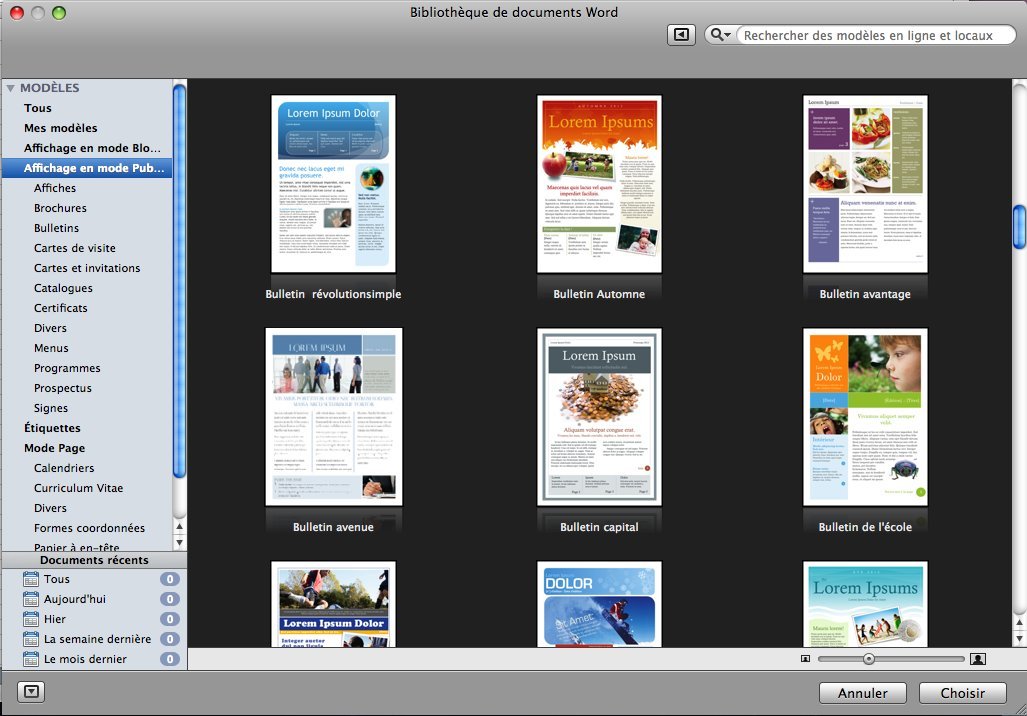The image size is (1027, 716).
Task: Open the Calendriers subcategory
Action: [64, 468]
